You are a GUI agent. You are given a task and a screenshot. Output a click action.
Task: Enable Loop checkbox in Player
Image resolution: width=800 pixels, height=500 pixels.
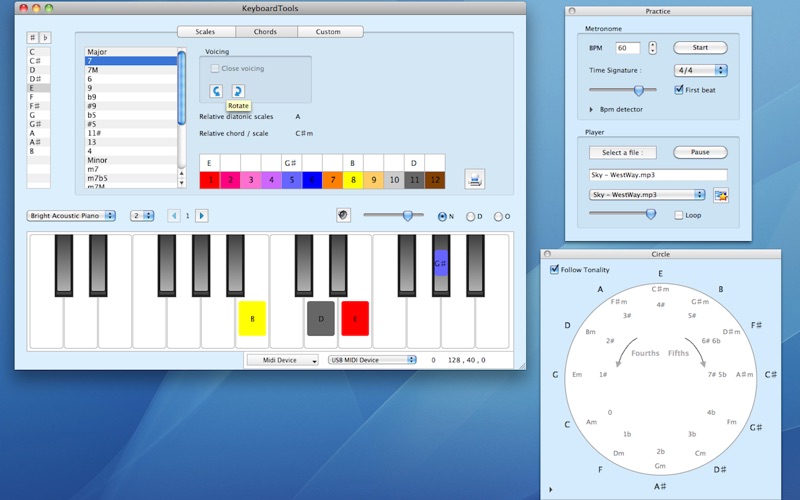coord(679,215)
